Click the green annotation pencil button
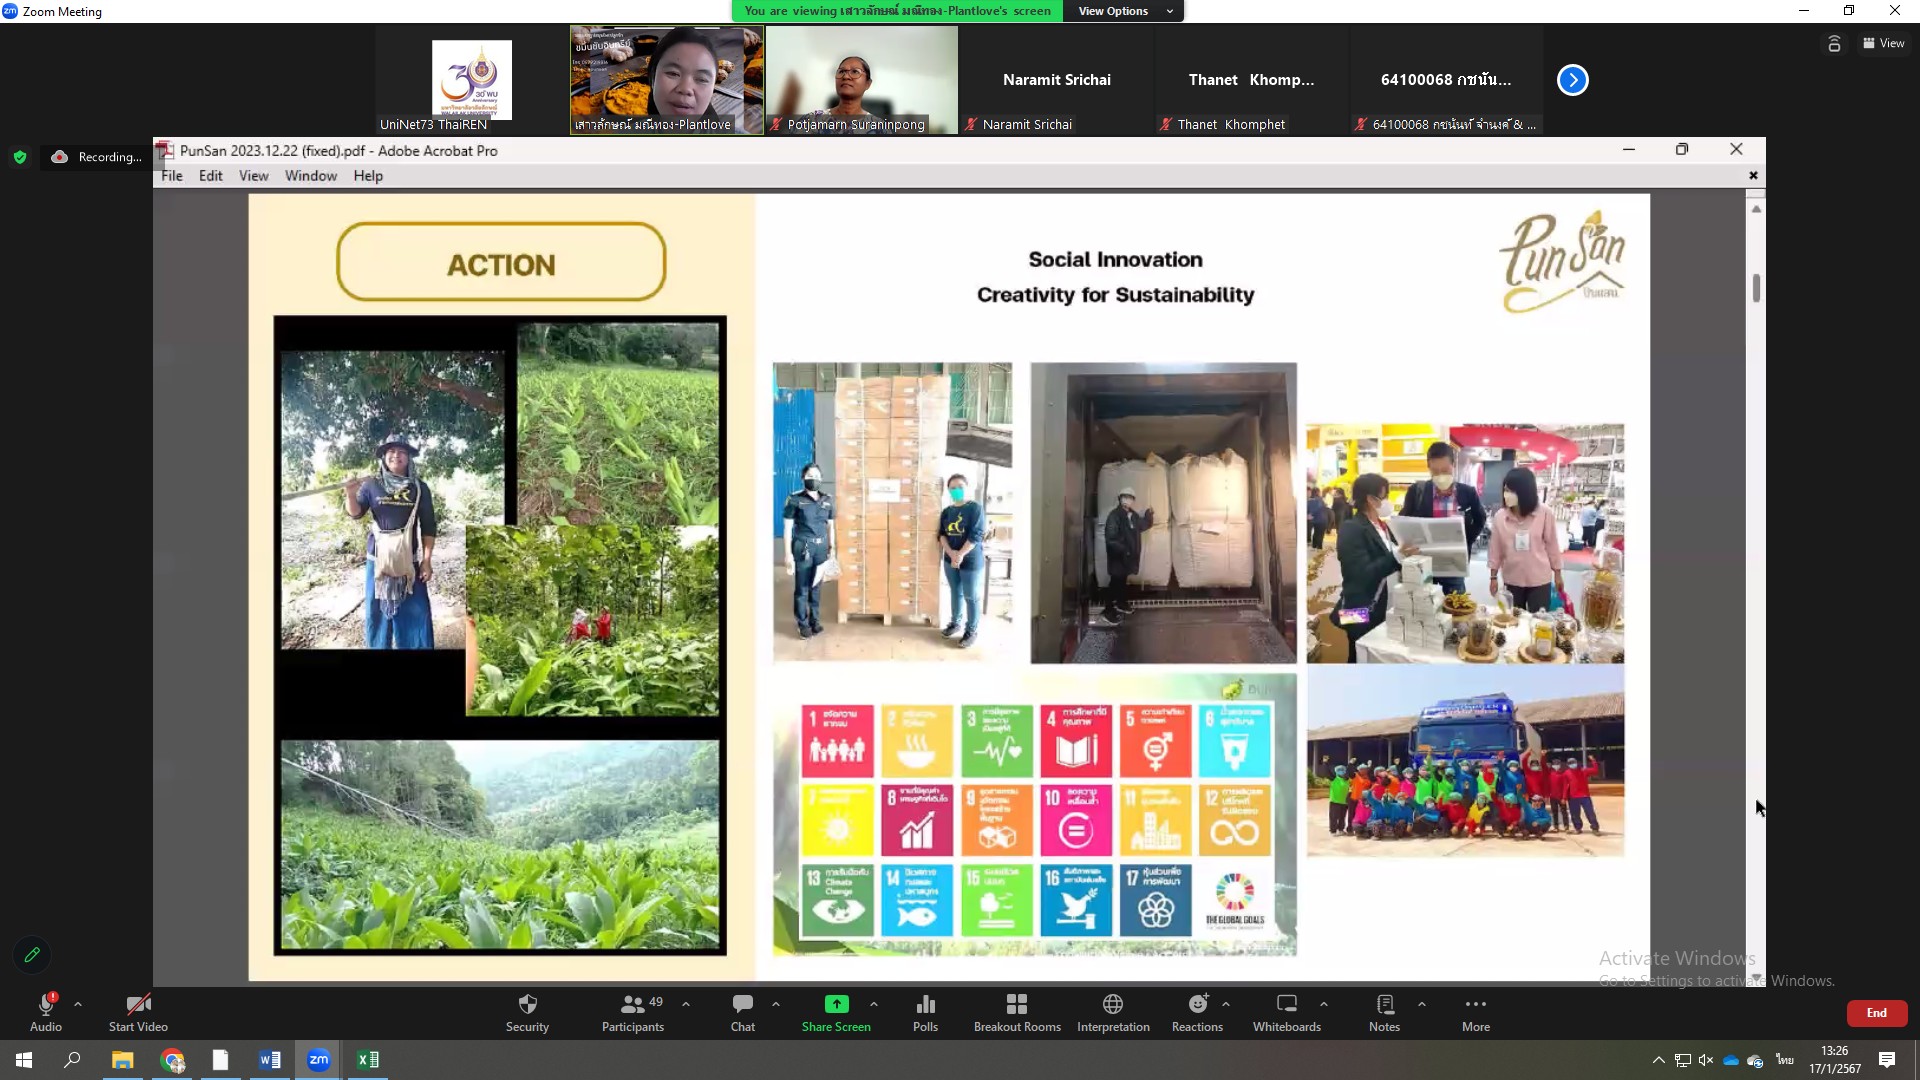The image size is (1920, 1080). click(x=32, y=955)
